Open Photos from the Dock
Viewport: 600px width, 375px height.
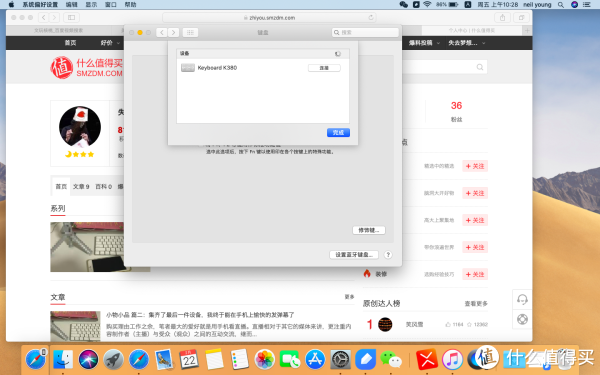coord(264,359)
